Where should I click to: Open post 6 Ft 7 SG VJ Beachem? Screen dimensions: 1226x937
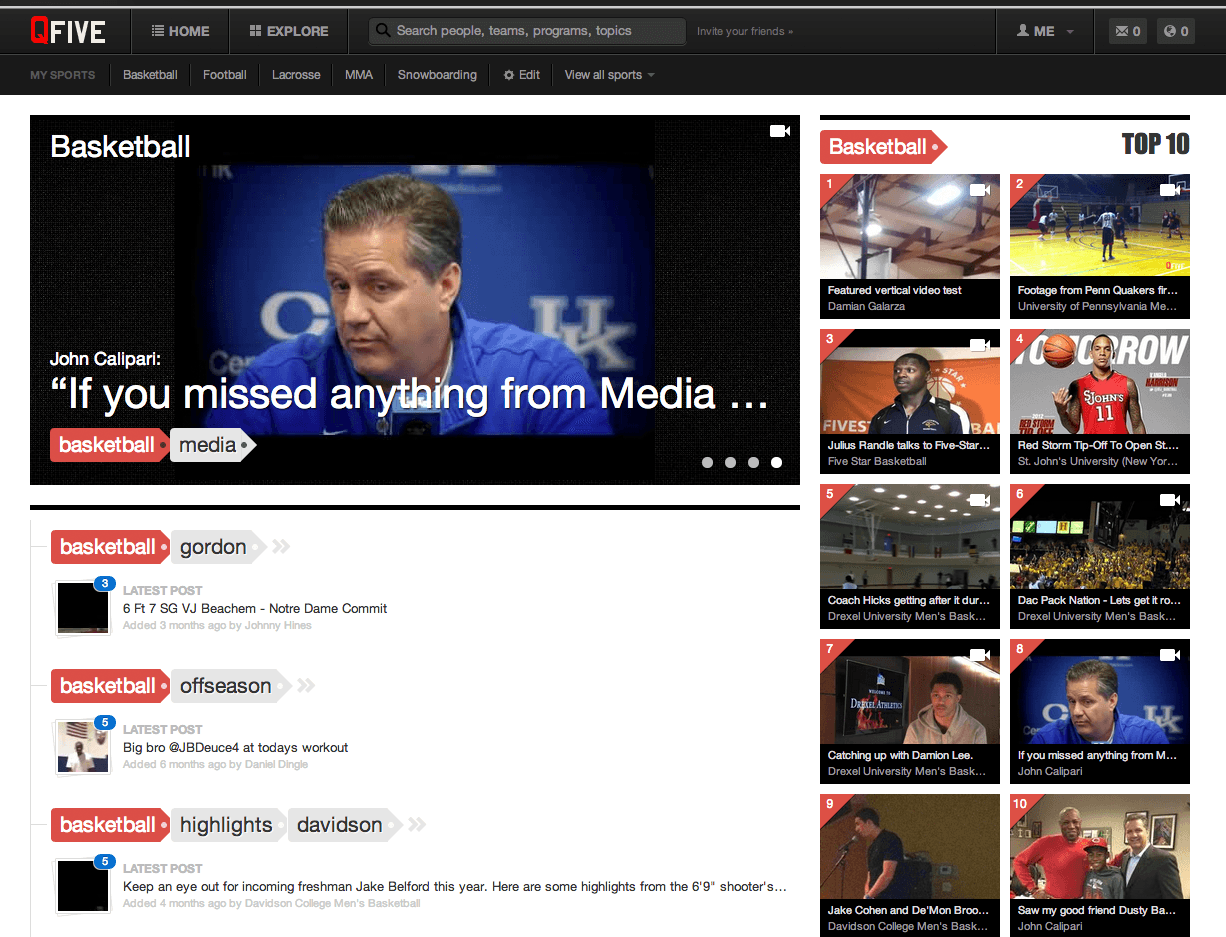(254, 608)
